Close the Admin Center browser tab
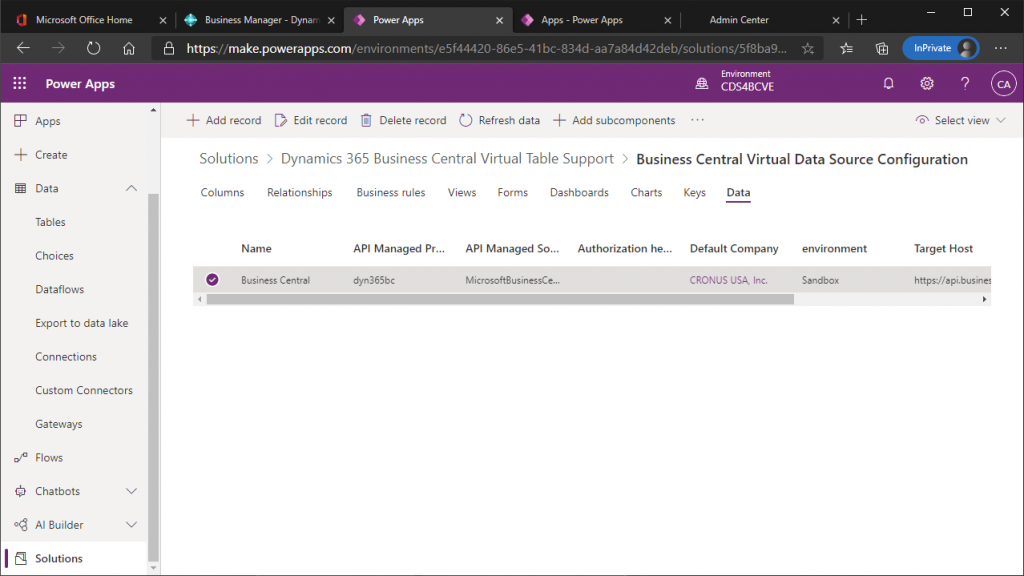 tap(835, 20)
